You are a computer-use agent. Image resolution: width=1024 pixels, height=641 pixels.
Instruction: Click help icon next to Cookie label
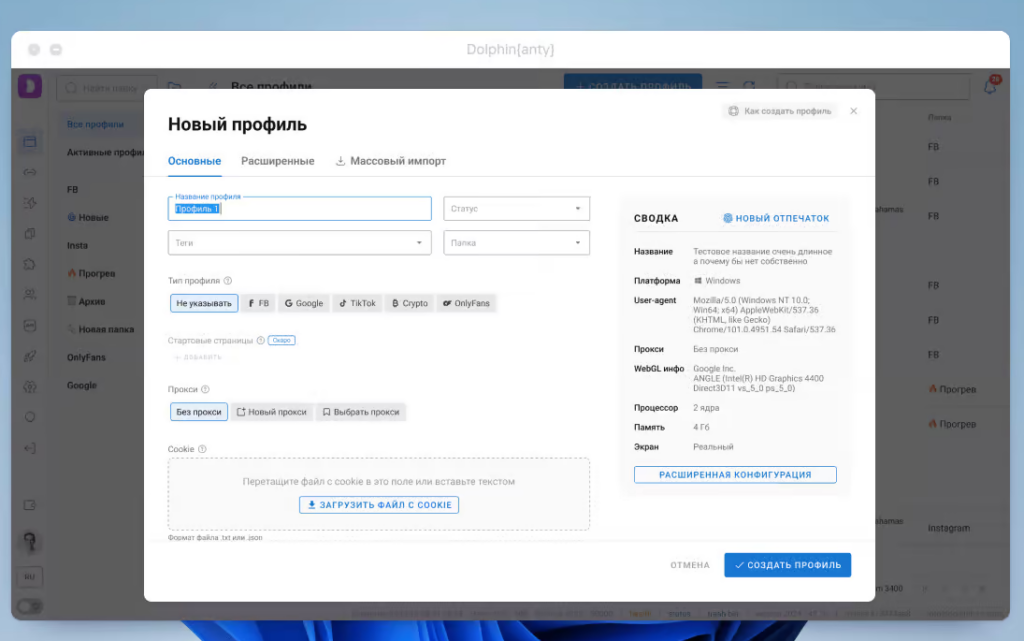pos(202,449)
